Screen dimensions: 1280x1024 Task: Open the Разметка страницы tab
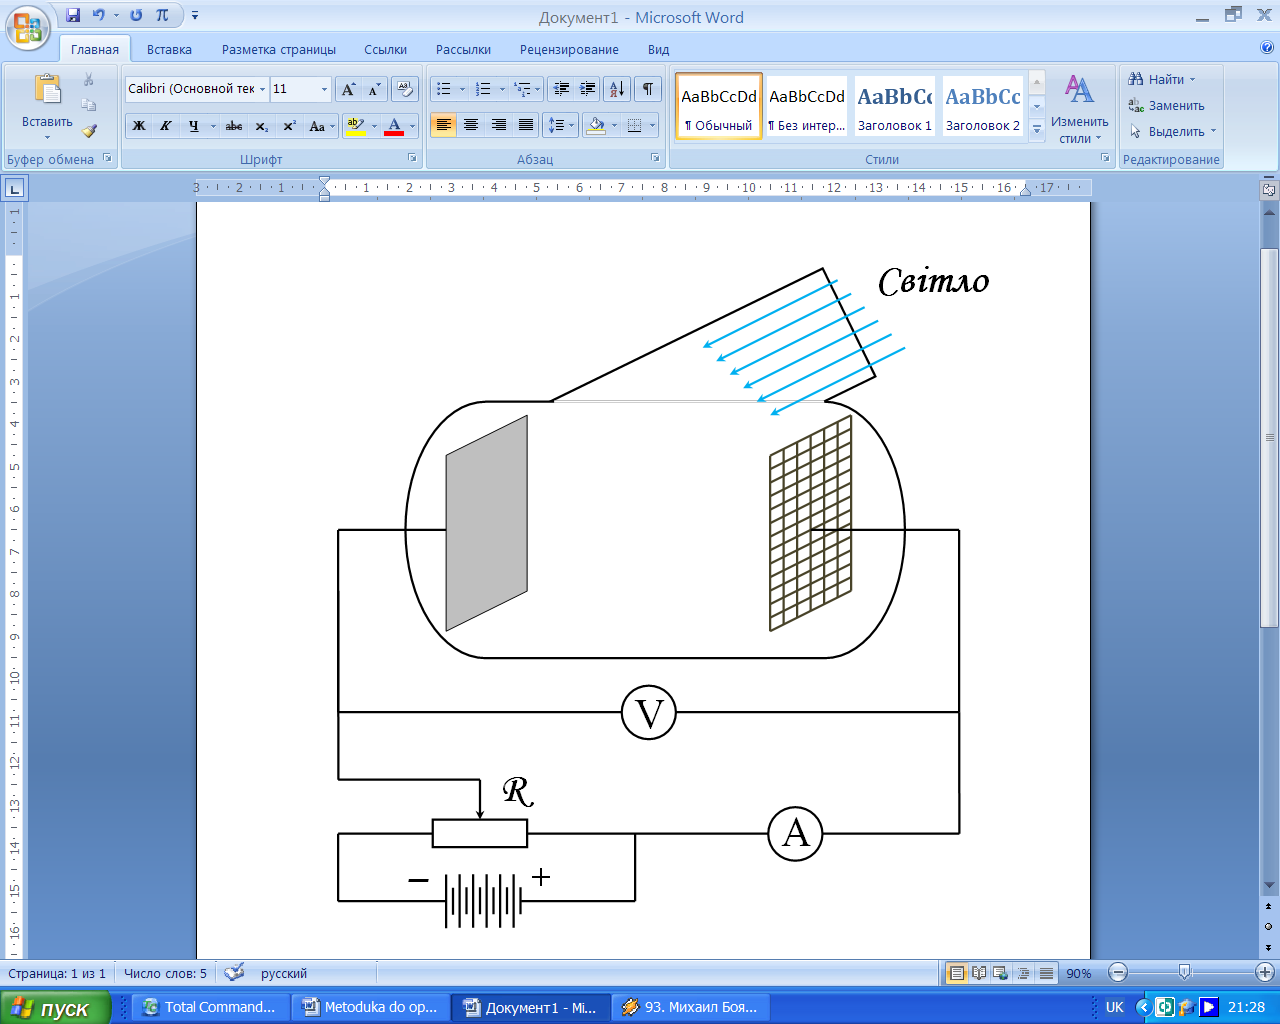279,49
